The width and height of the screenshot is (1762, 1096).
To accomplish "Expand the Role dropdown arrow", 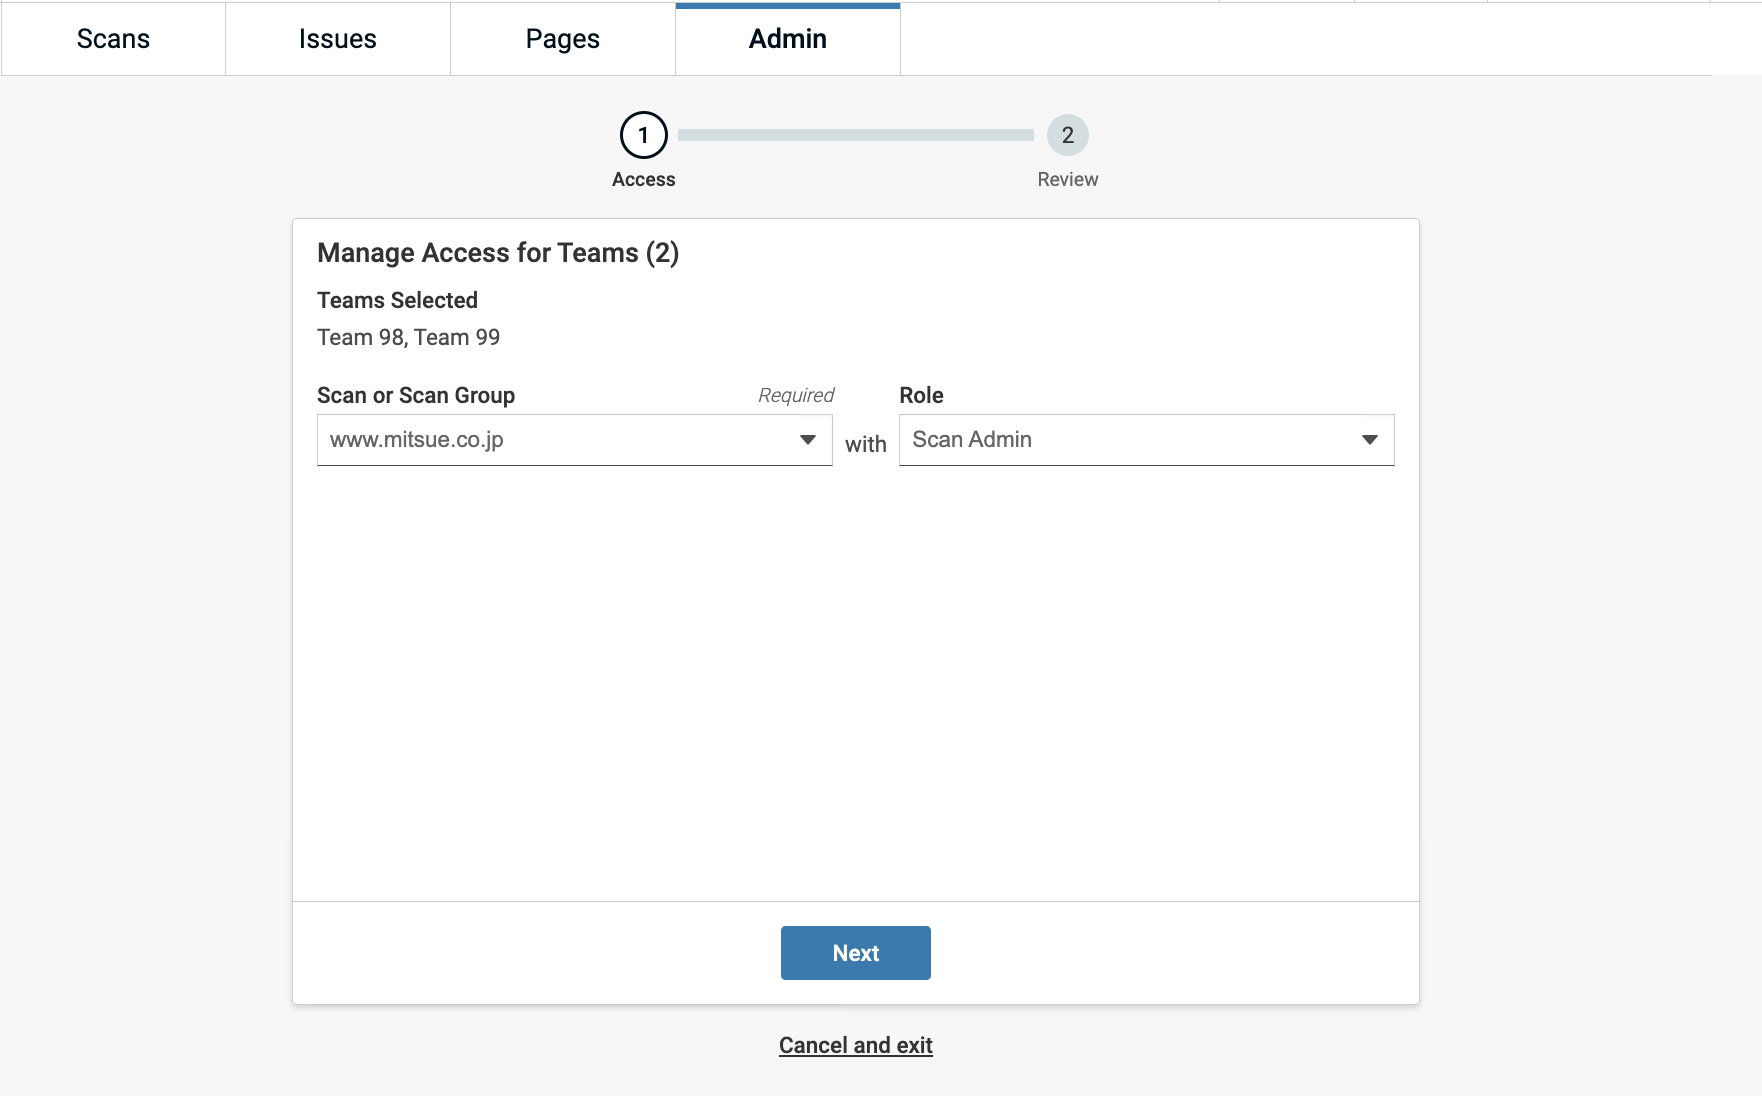I will coord(1369,440).
